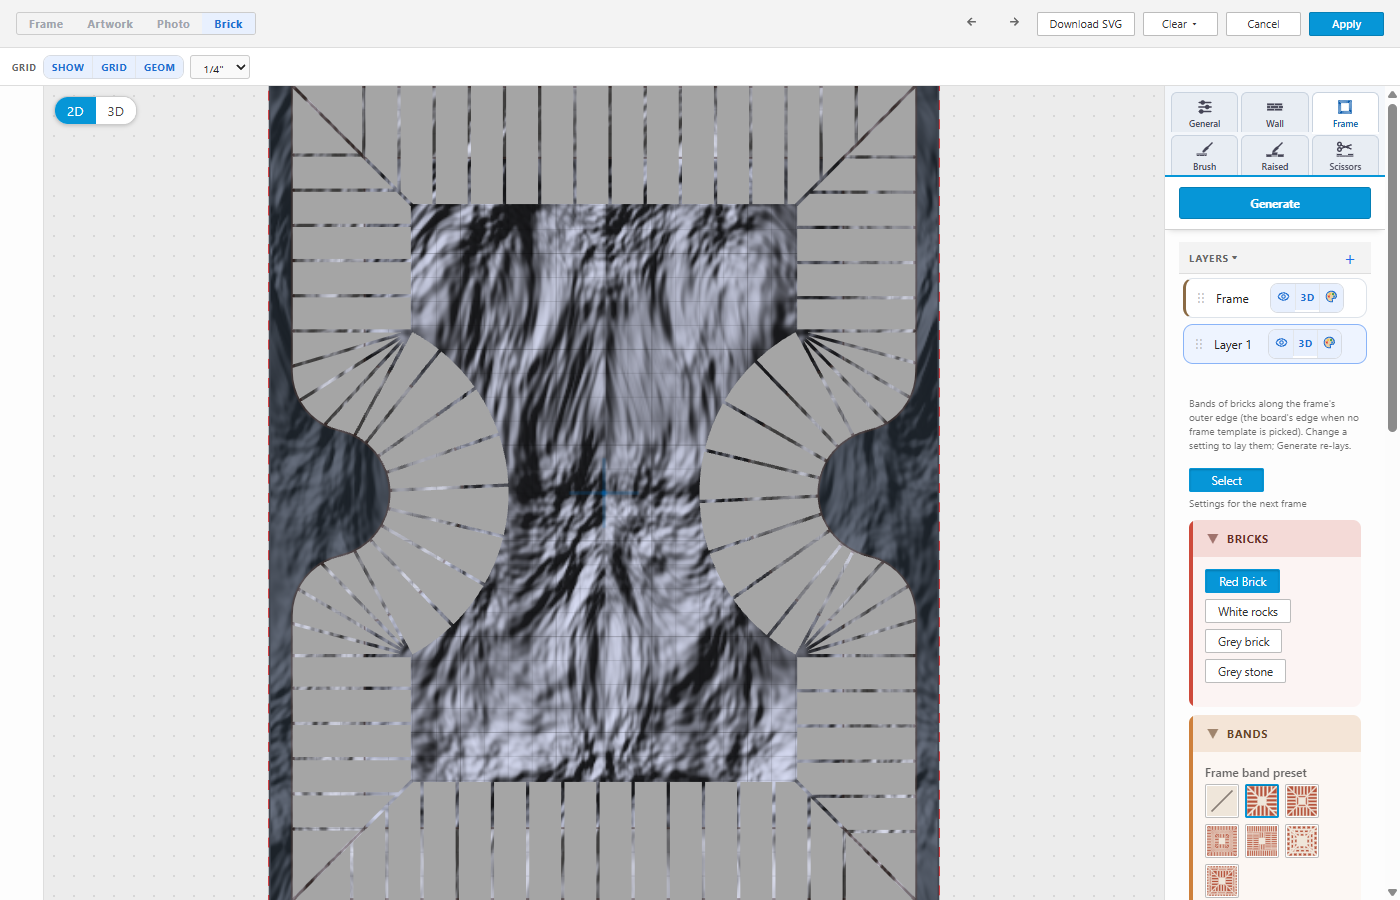Switch to the Wall tool tab
The image size is (1400, 900).
pyautogui.click(x=1275, y=113)
